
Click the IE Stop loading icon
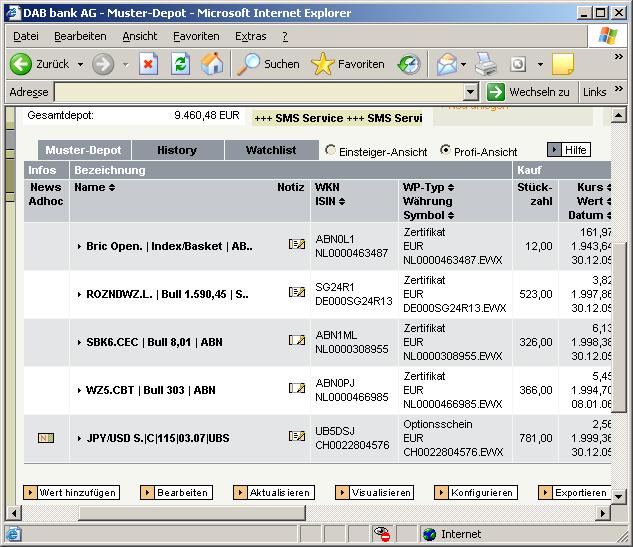[x=148, y=64]
